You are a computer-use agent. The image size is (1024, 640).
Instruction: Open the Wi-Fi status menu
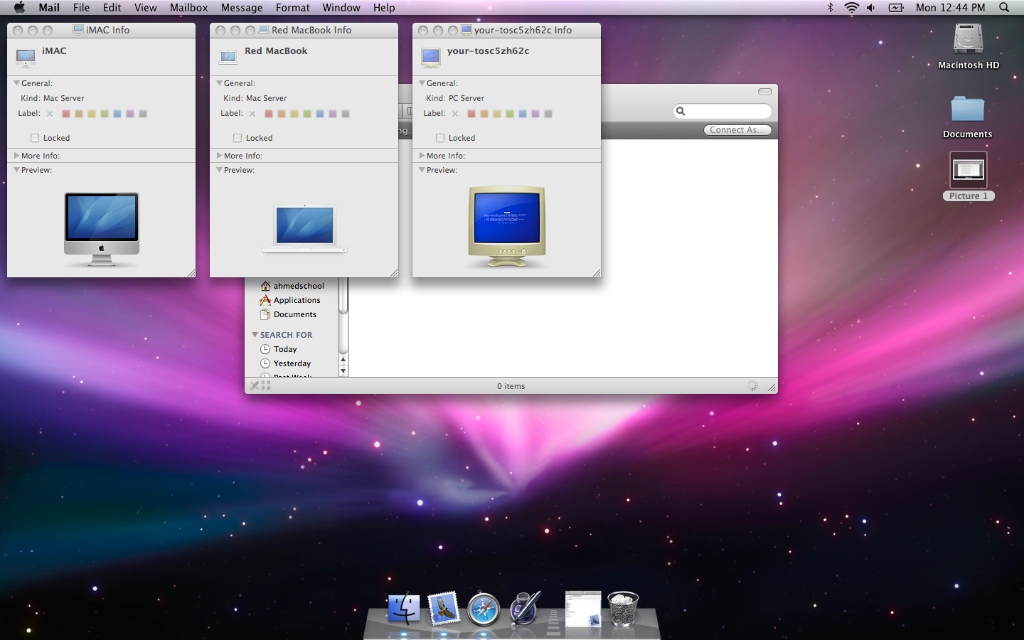tap(851, 7)
